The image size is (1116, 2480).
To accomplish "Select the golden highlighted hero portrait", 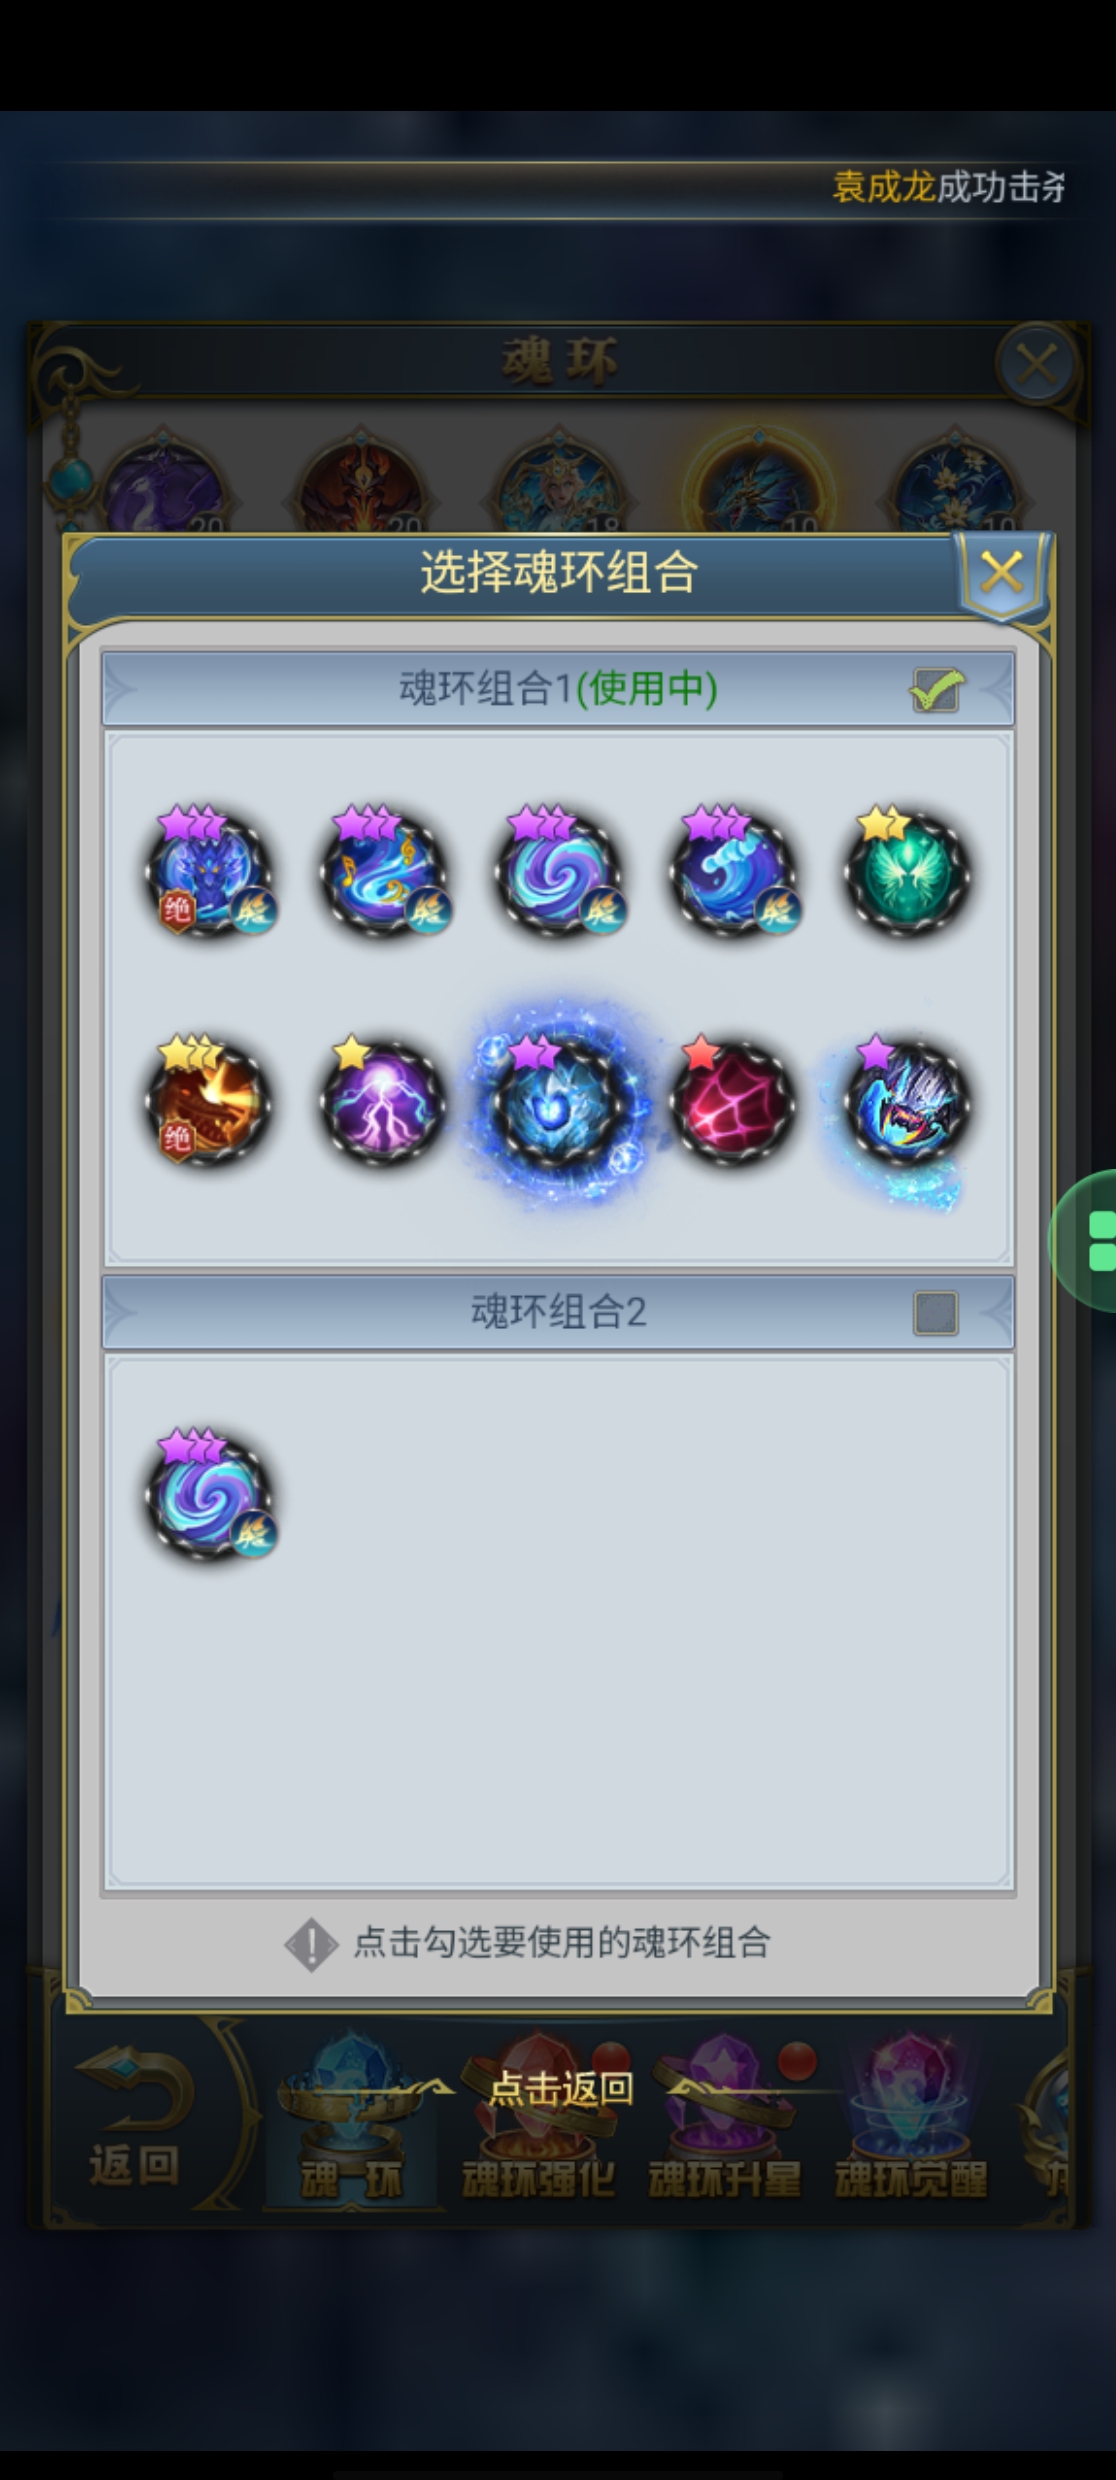I will (x=760, y=486).
